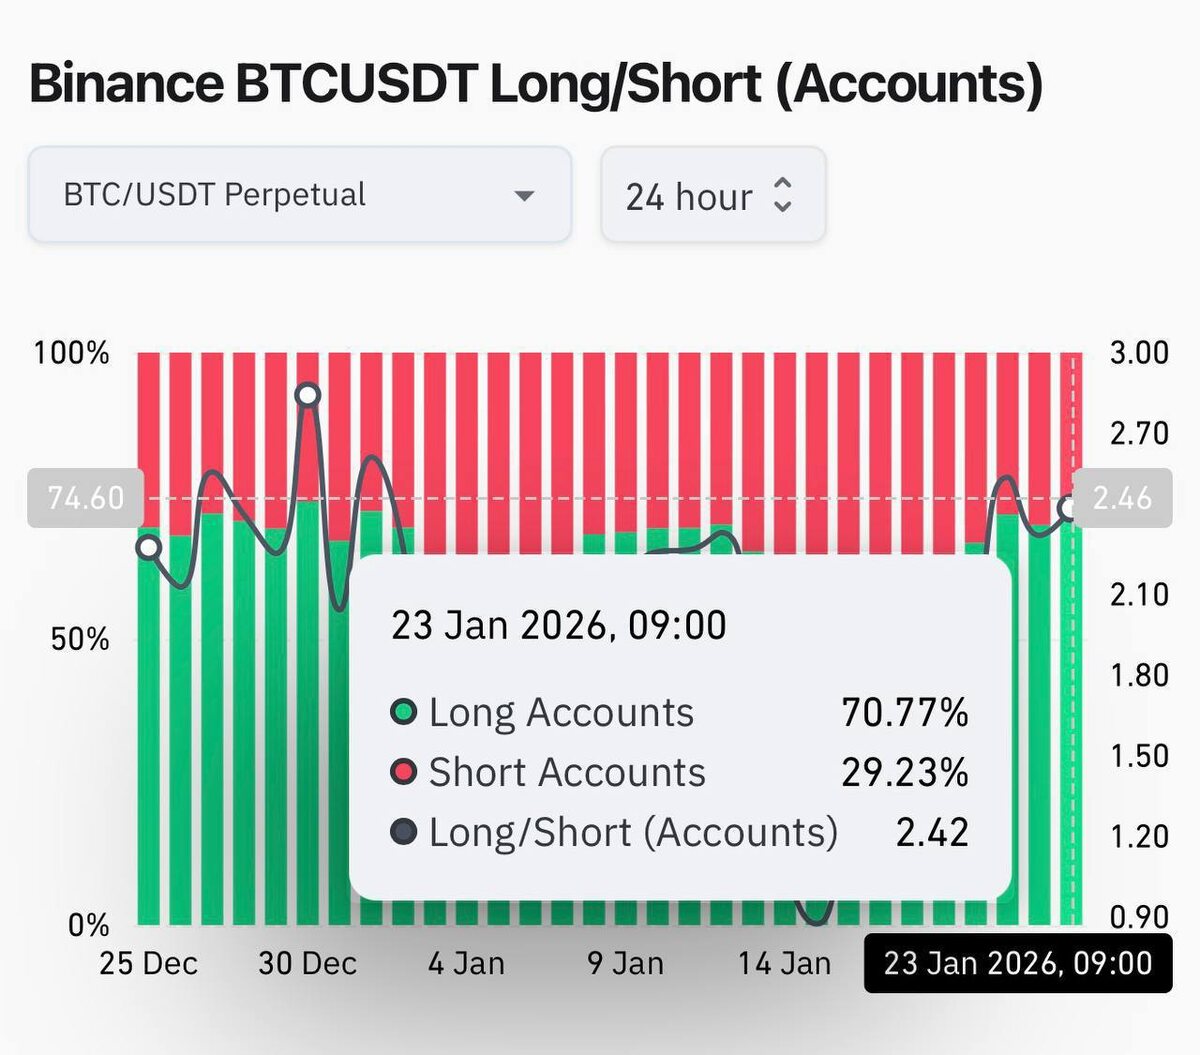1200x1055 pixels.
Task: Click the green Long Accounts dot in the tooltip
Action: [x=403, y=713]
